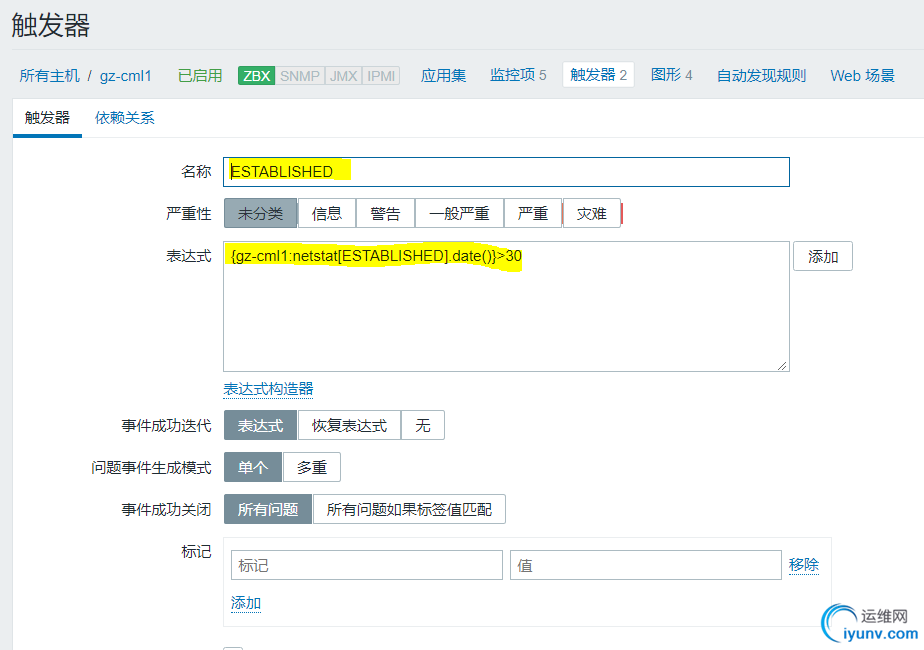Click 添加 button beside expression box
Viewport: 924px width, 650px height.
tap(823, 256)
